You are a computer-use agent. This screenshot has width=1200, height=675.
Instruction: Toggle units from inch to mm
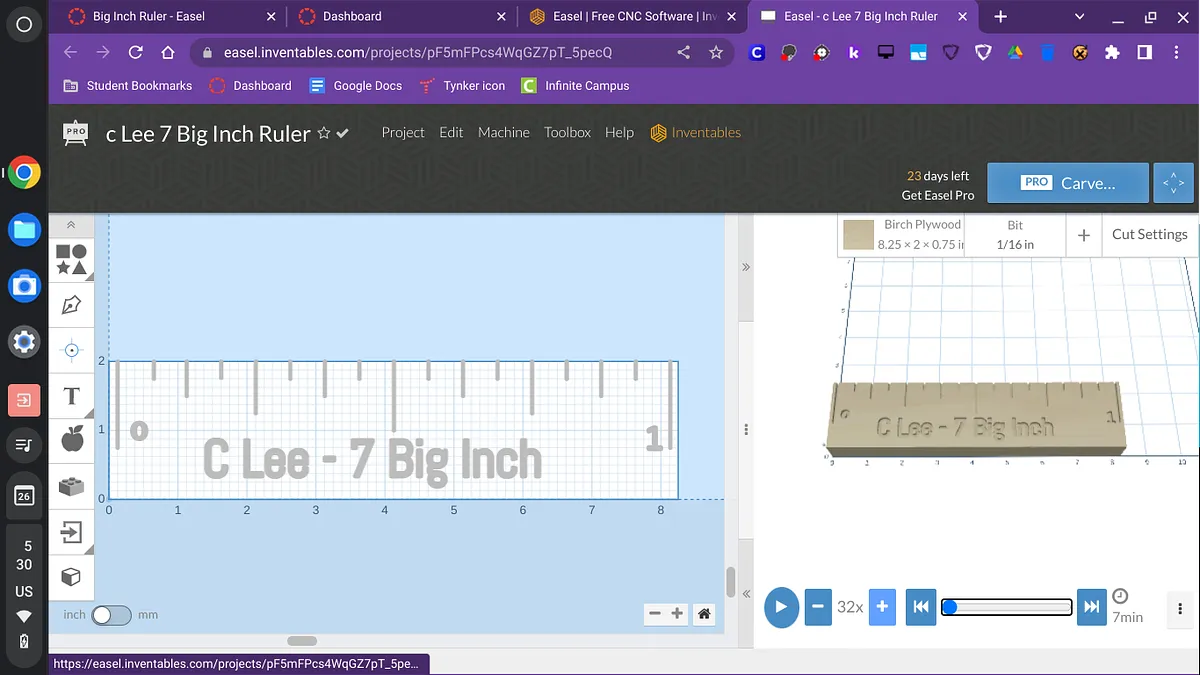(111, 615)
